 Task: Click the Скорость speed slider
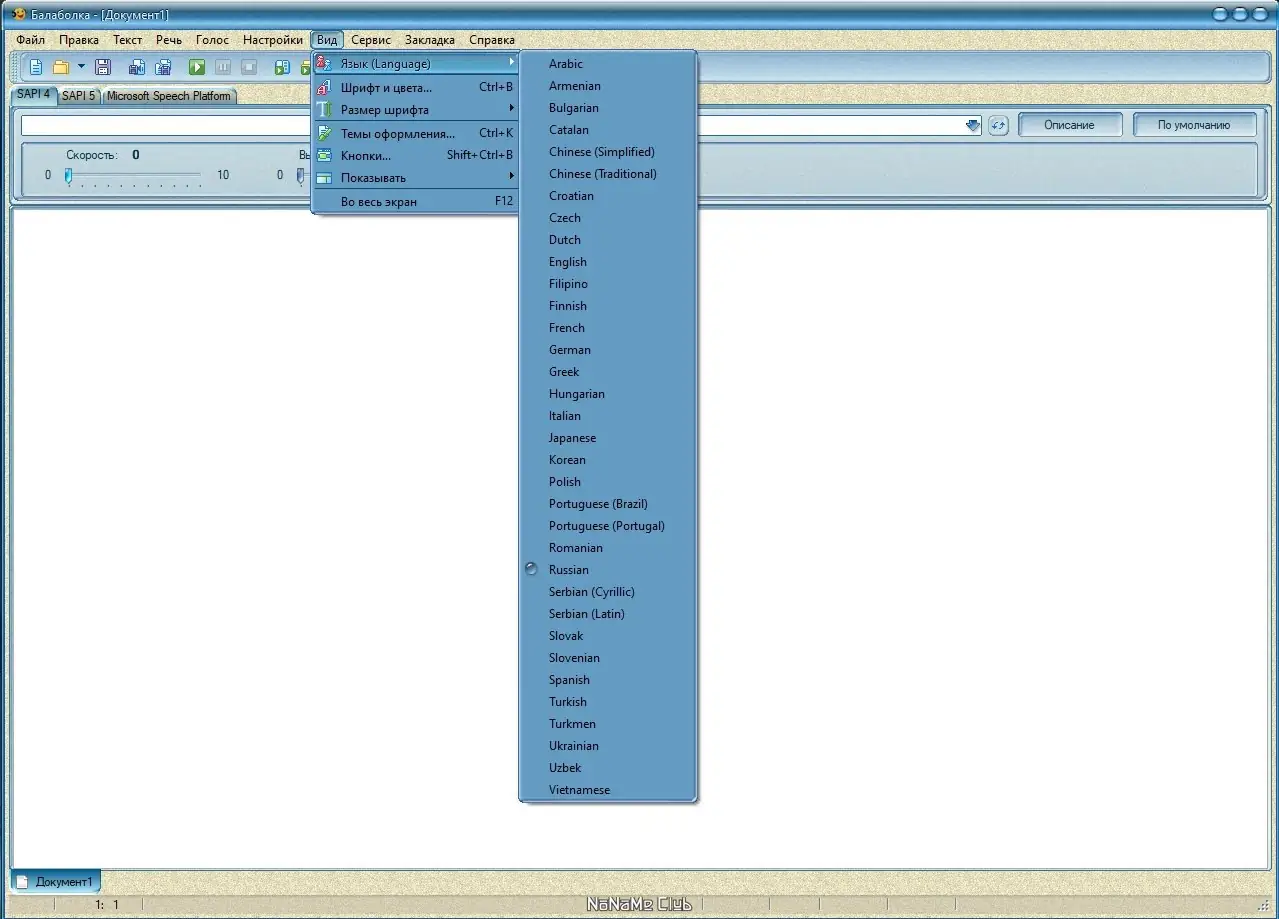click(134, 175)
